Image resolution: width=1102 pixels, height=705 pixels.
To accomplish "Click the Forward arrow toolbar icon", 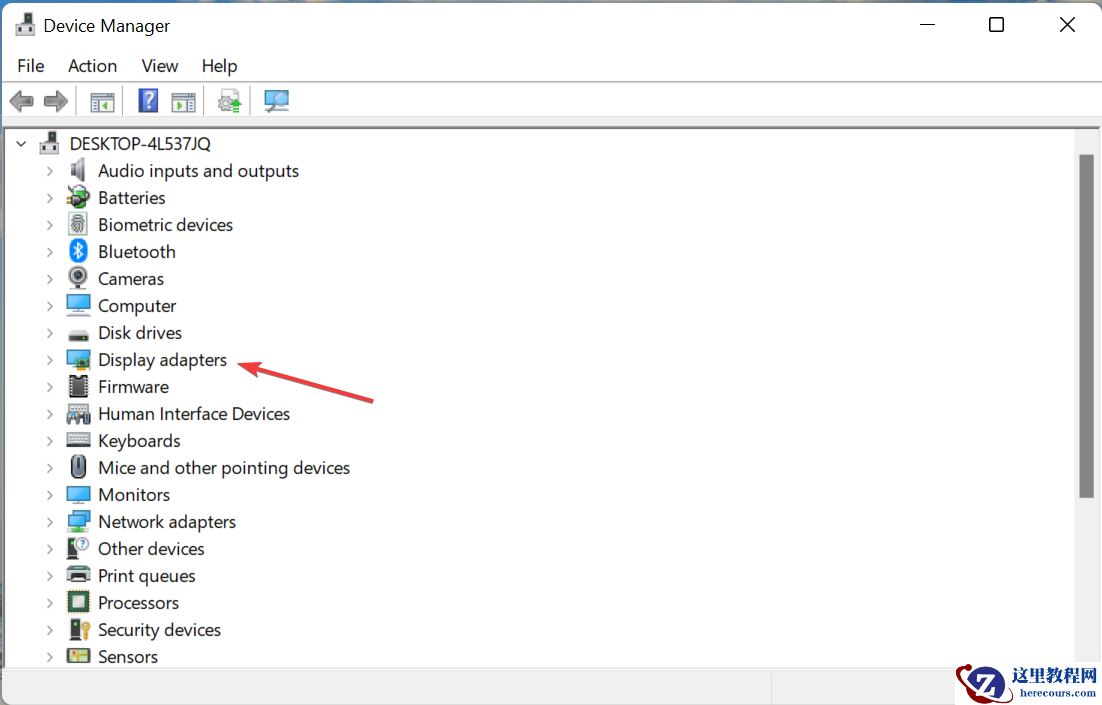I will (x=56, y=101).
